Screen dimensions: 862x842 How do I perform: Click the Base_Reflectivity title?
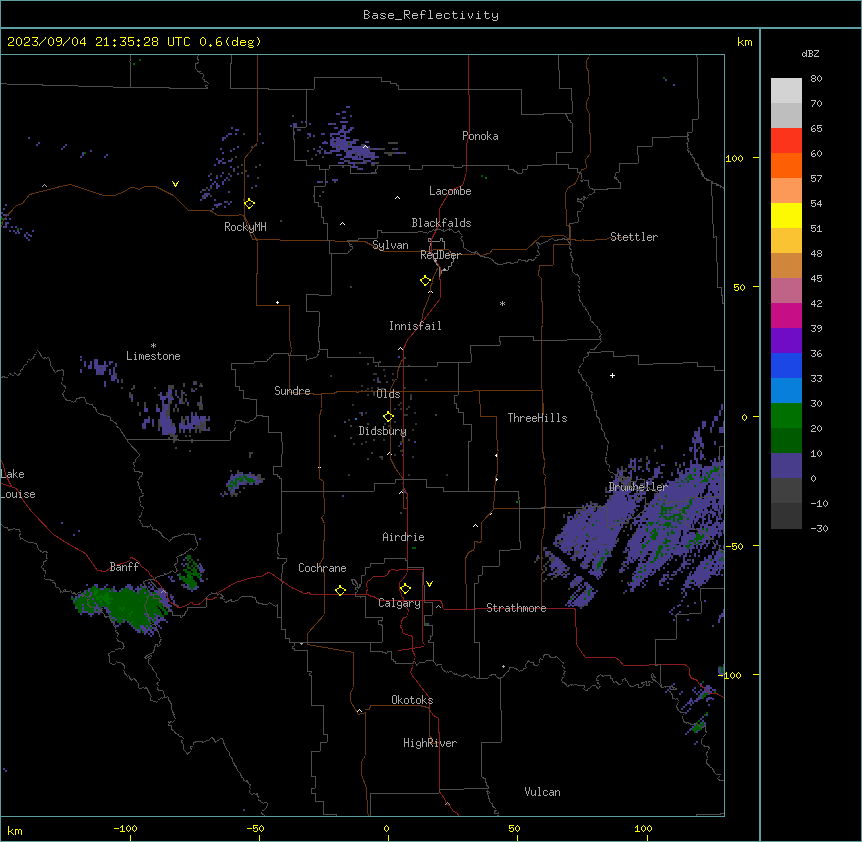(x=431, y=15)
